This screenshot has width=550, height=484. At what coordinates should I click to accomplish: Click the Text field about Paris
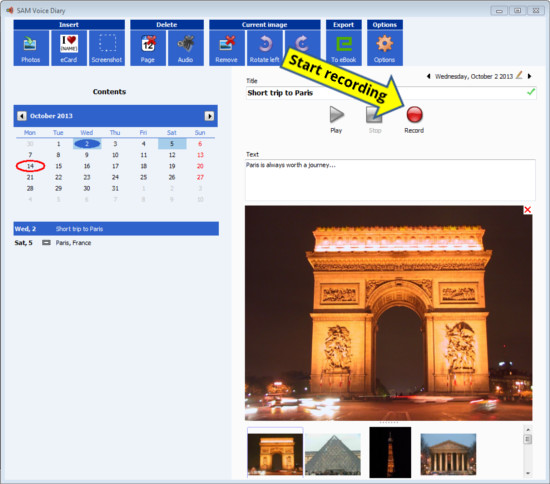pyautogui.click(x=390, y=180)
